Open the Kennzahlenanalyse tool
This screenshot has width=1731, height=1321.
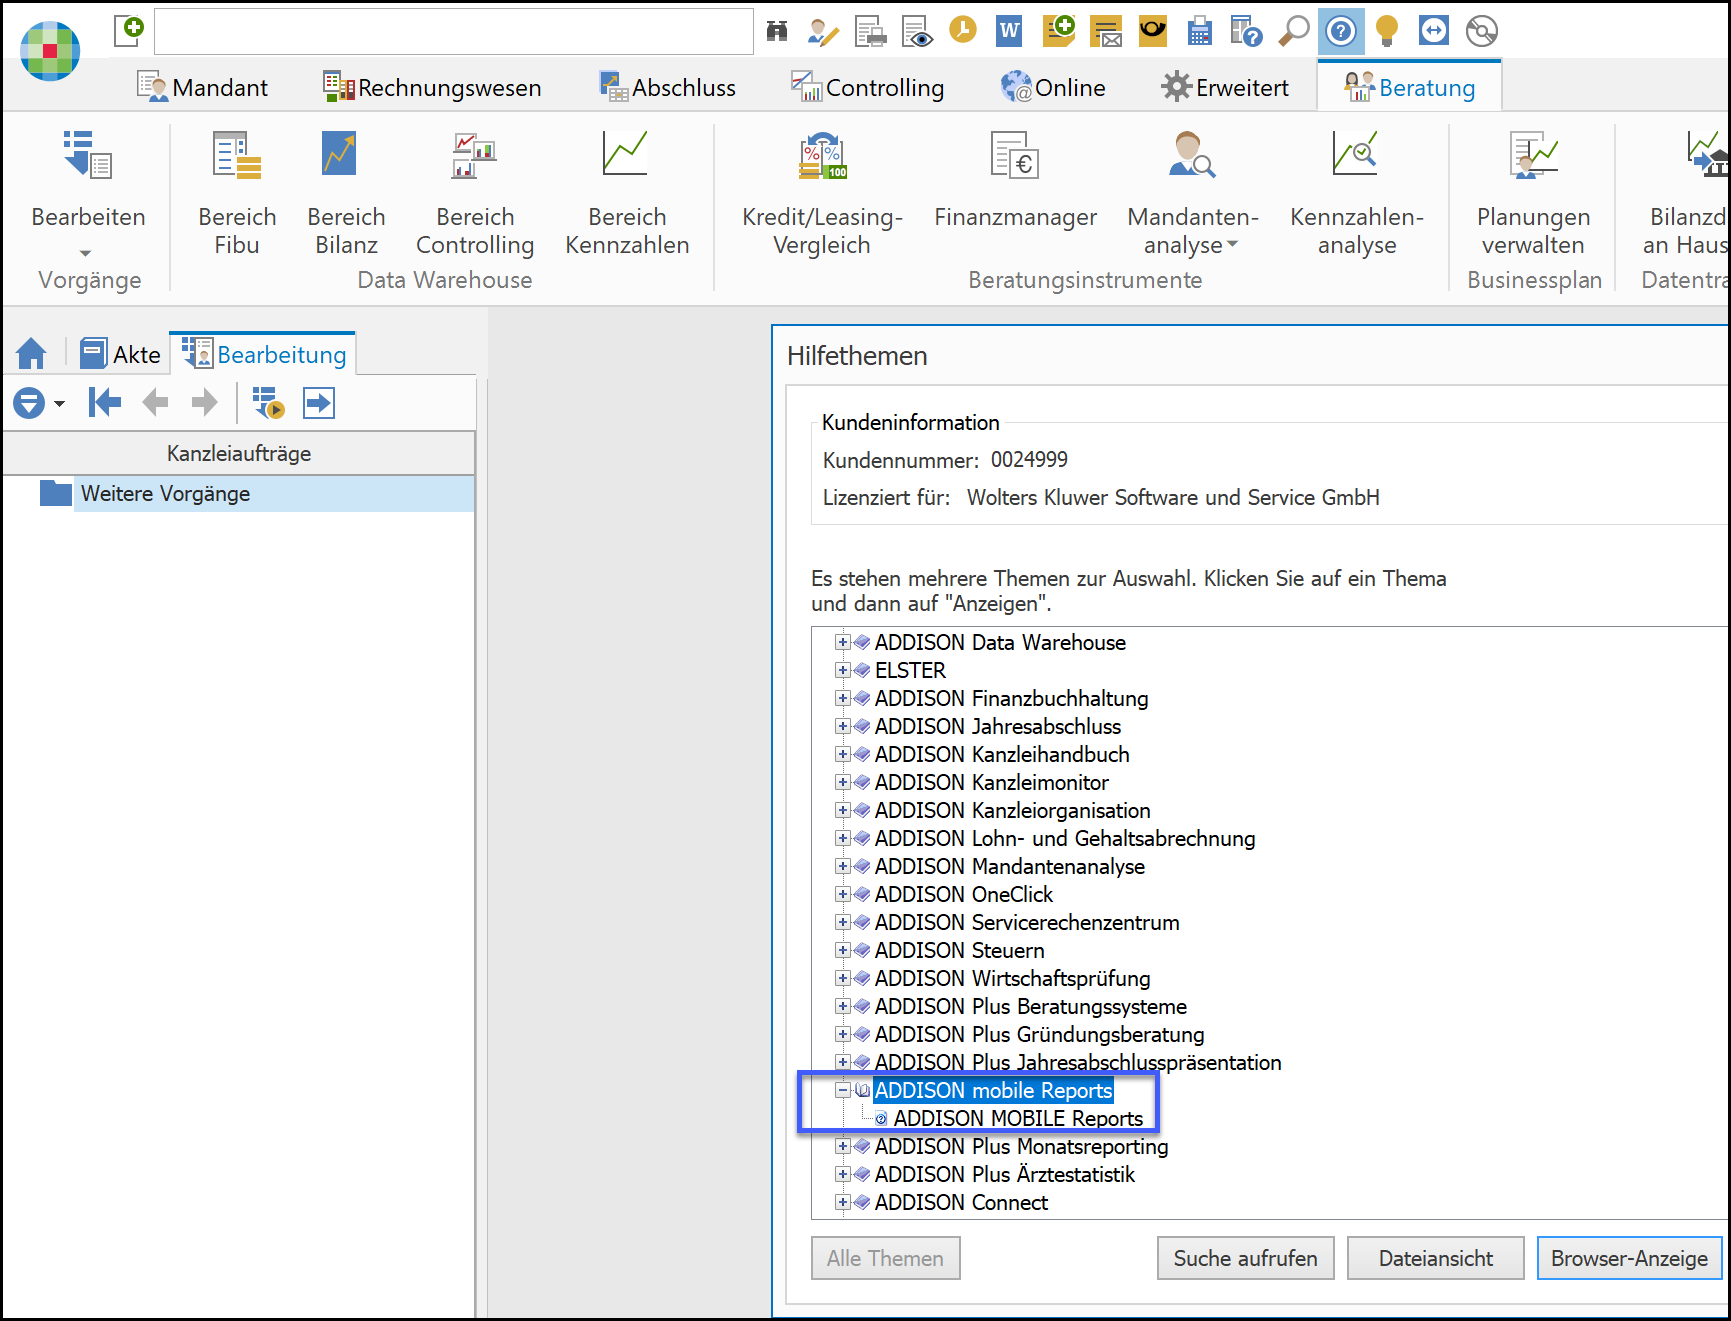coord(1356,195)
